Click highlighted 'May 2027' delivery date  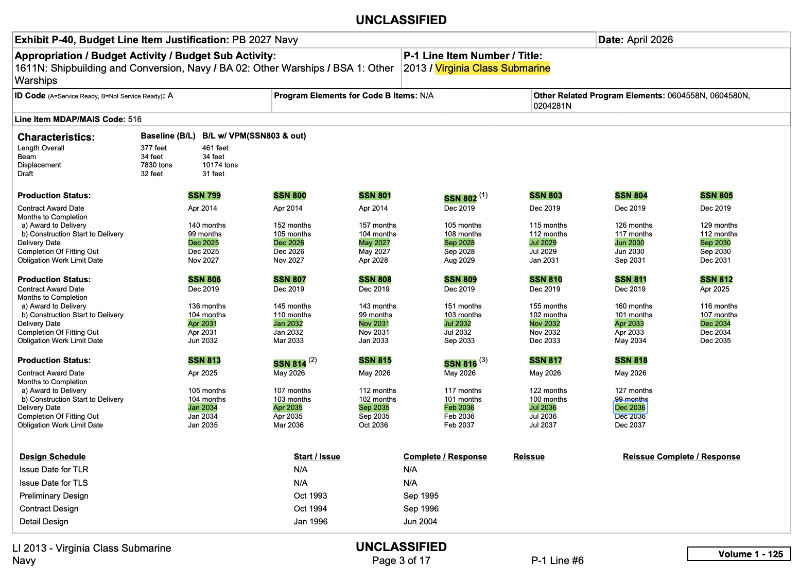(x=374, y=243)
